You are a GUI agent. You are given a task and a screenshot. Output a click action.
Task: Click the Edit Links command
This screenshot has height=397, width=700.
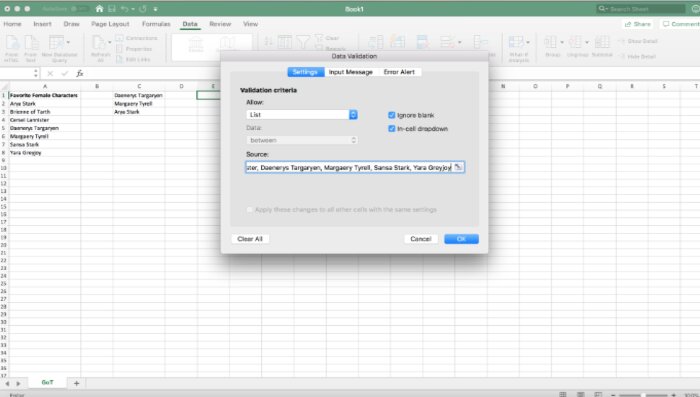click(133, 59)
